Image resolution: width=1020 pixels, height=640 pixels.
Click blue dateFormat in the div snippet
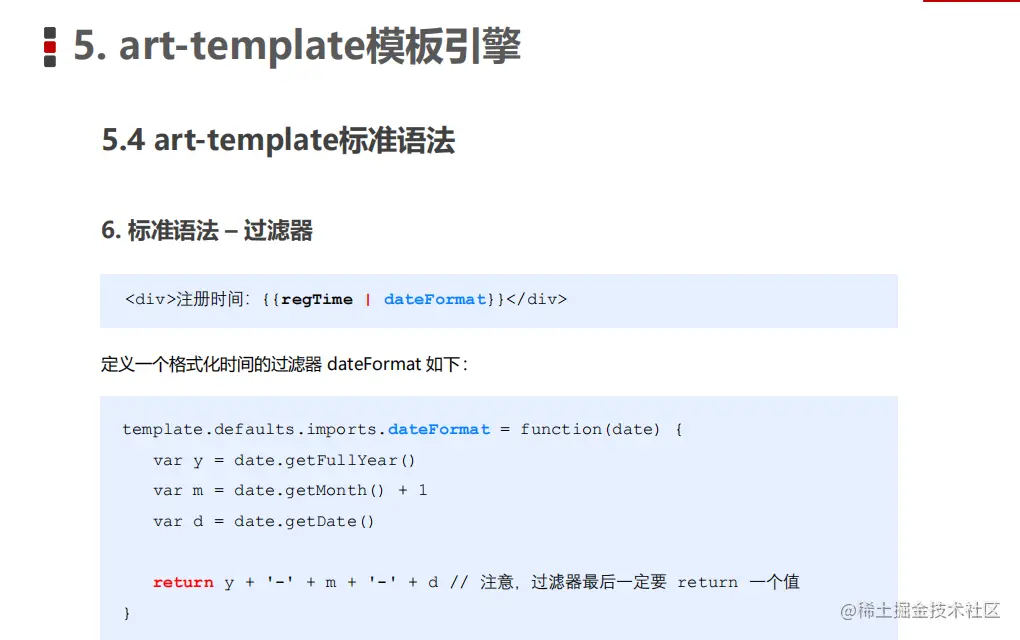pos(434,299)
